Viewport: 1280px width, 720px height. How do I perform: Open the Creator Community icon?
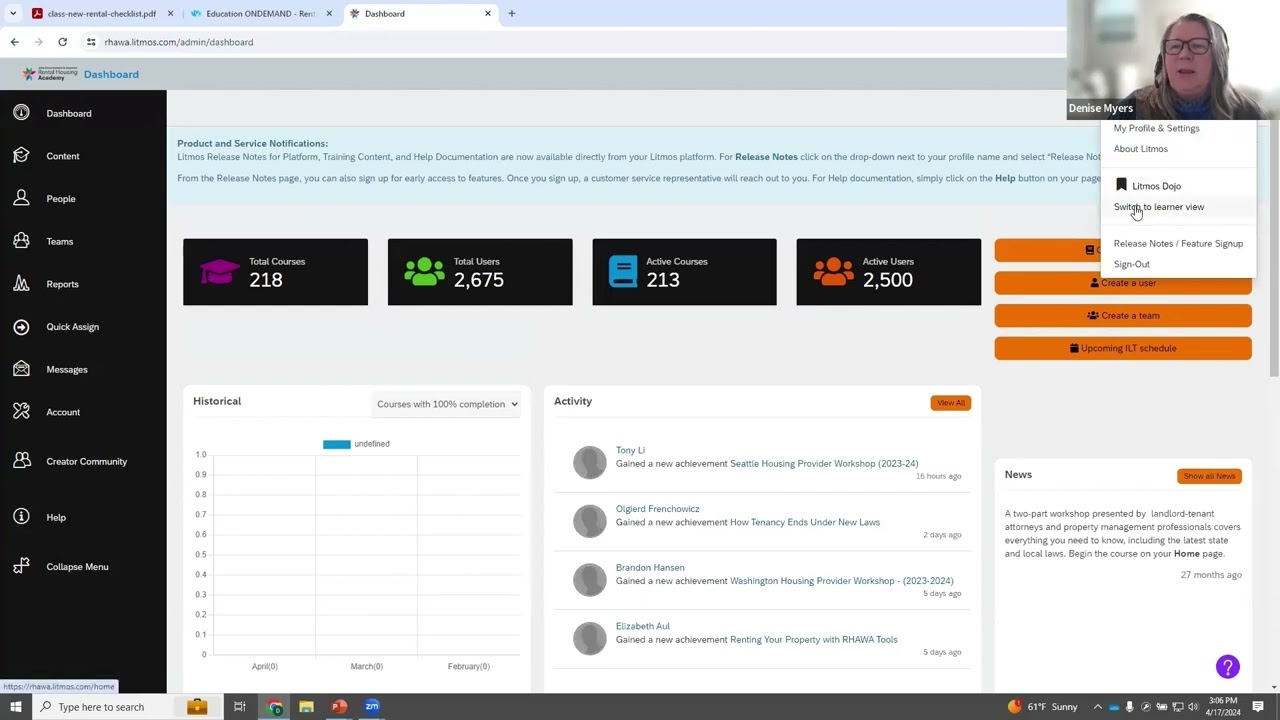click(21, 461)
